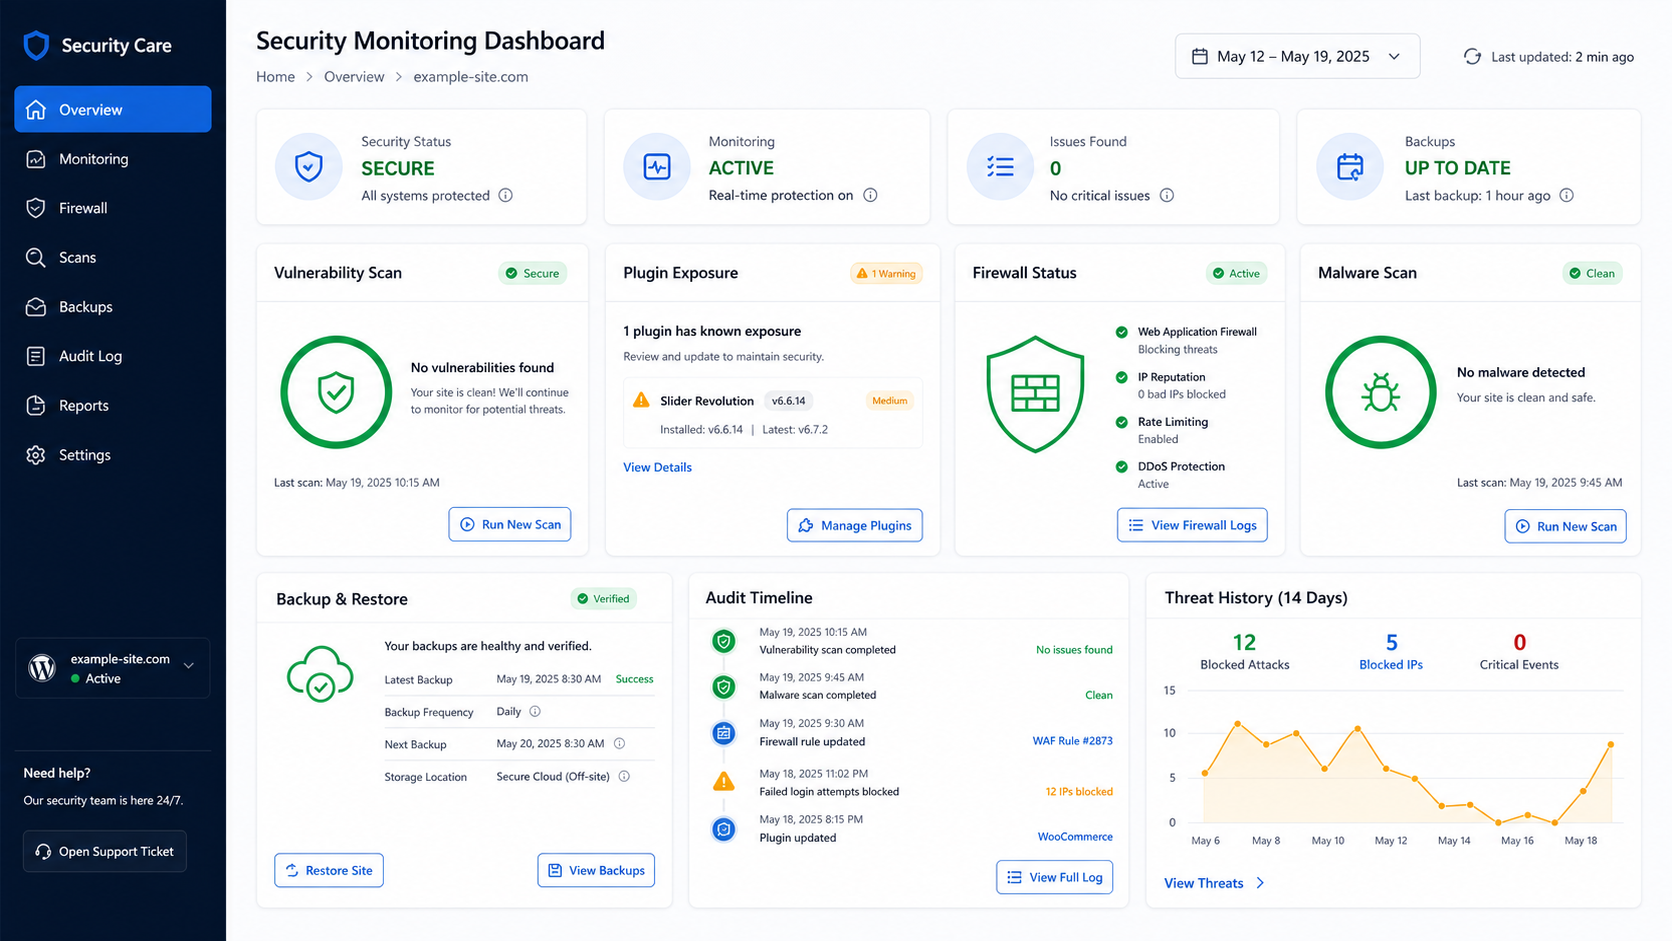Click info icon next to Next Backup date
The height and width of the screenshot is (941, 1672).
(x=619, y=743)
